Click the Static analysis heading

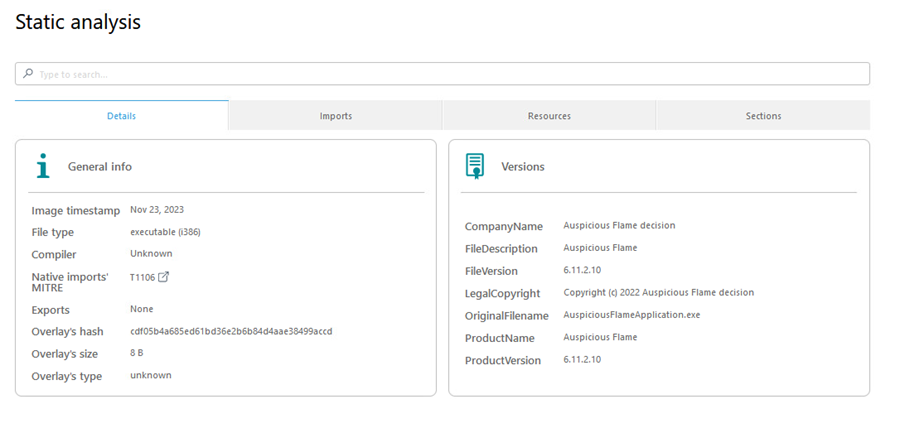78,22
